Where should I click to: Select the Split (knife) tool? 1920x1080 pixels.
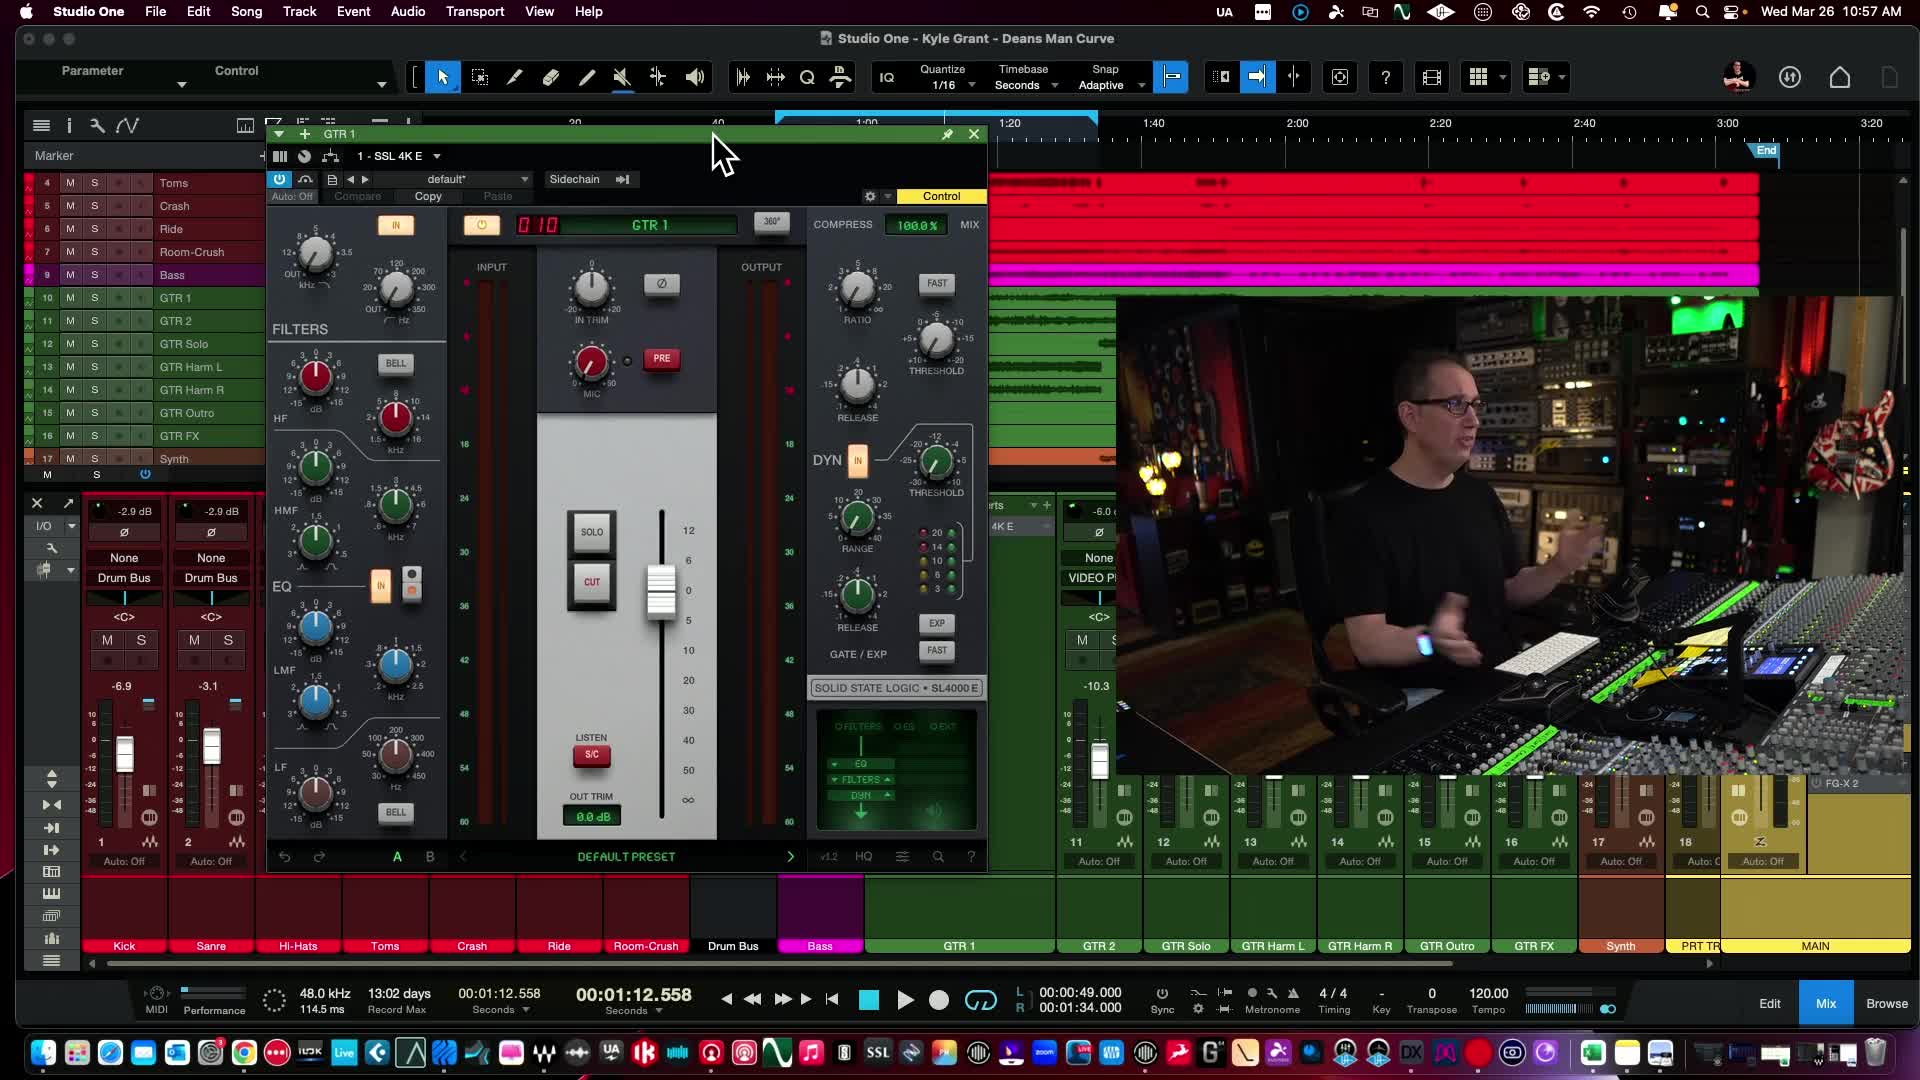point(515,77)
